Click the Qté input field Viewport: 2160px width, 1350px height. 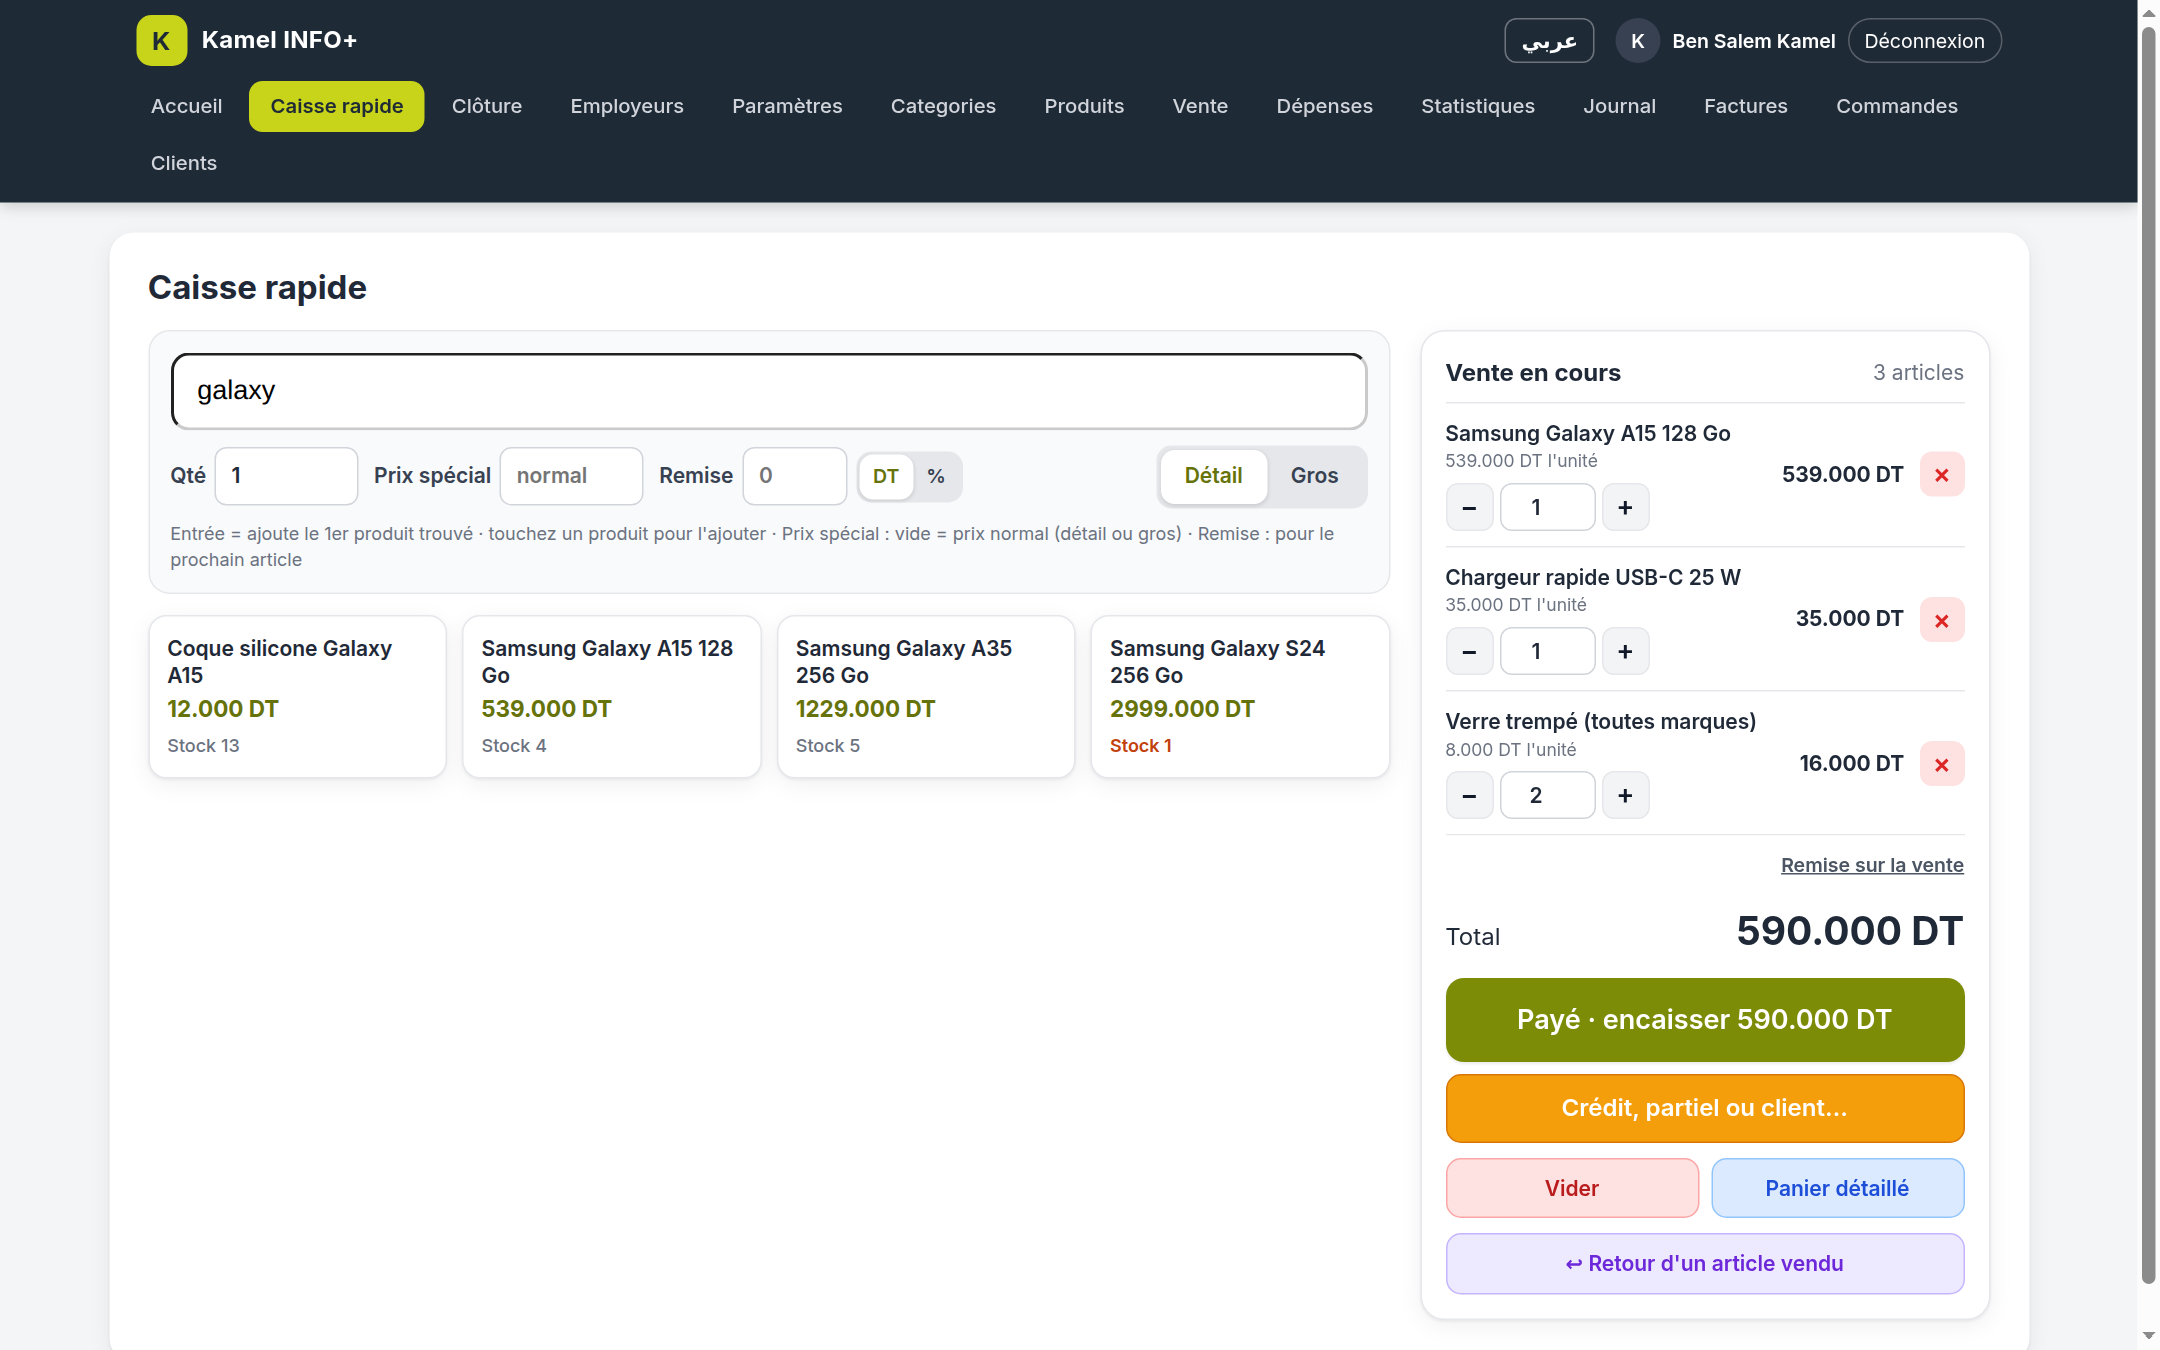[x=286, y=476]
